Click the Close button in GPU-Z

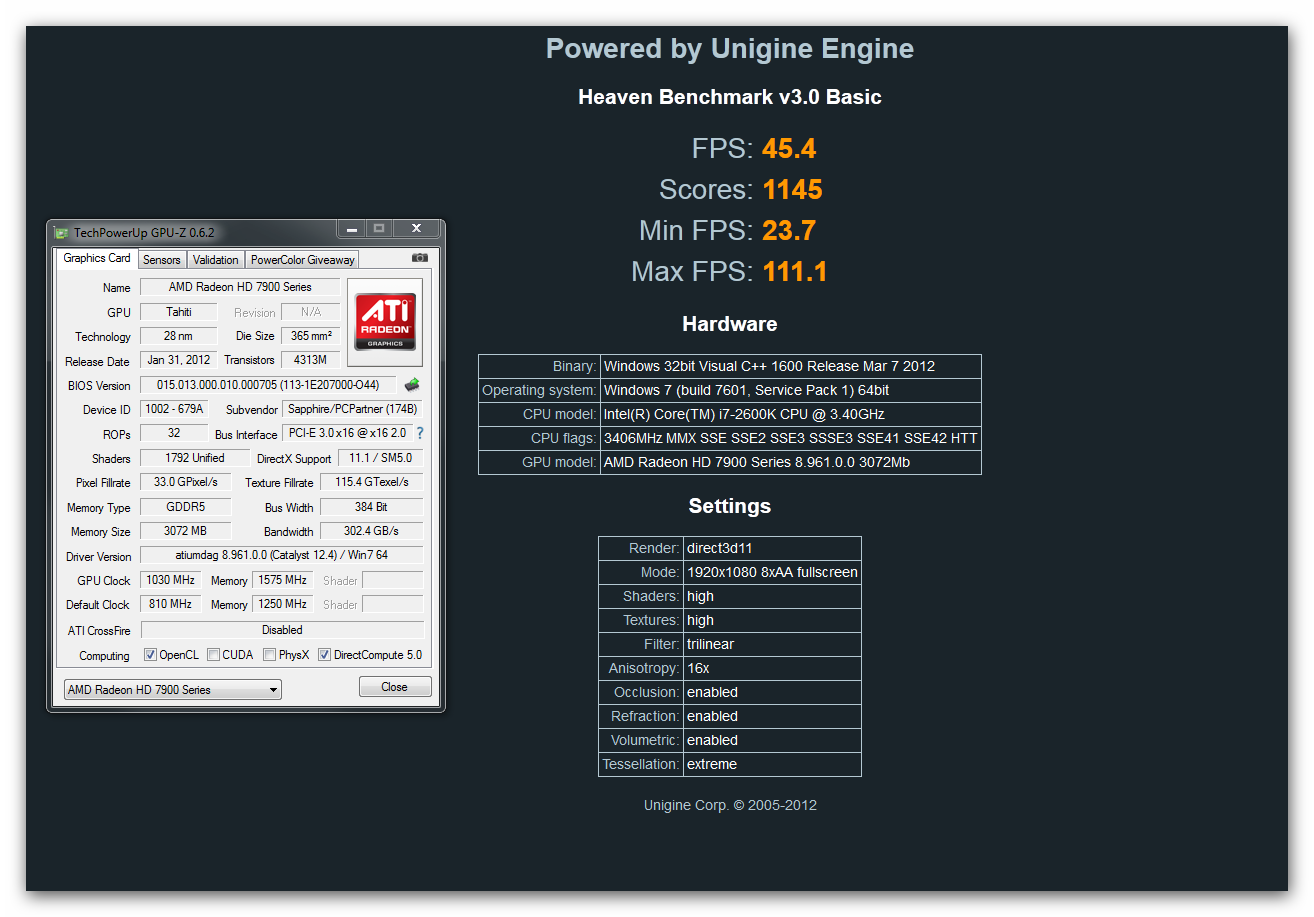click(395, 687)
